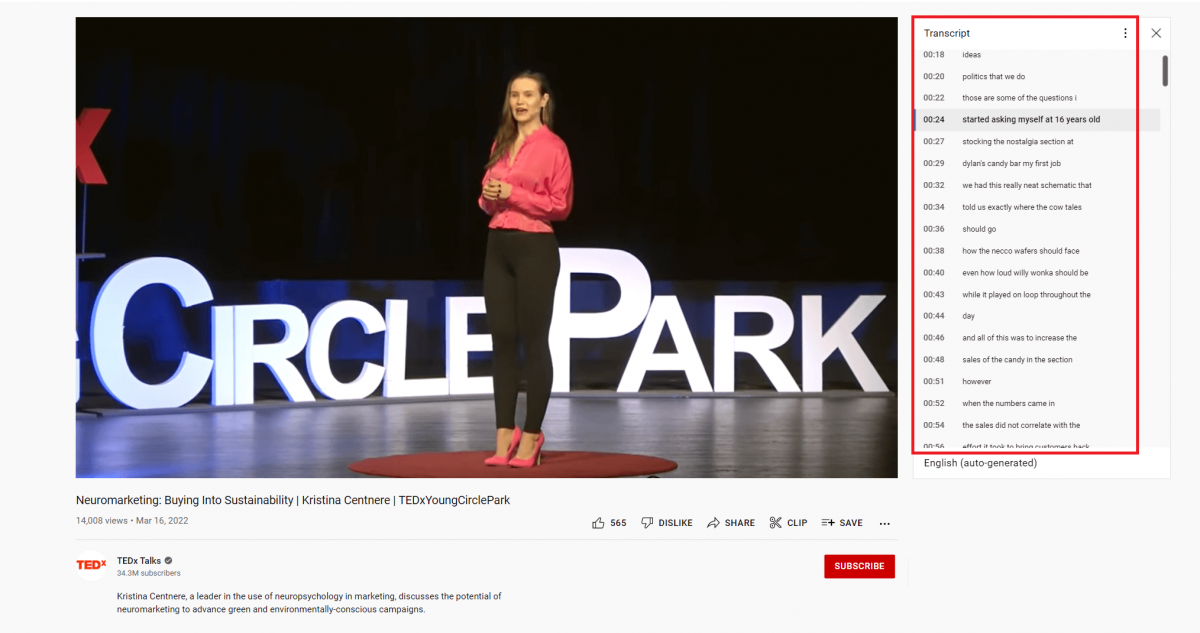
Task: Like the video with 565 likes
Action: tap(609, 523)
